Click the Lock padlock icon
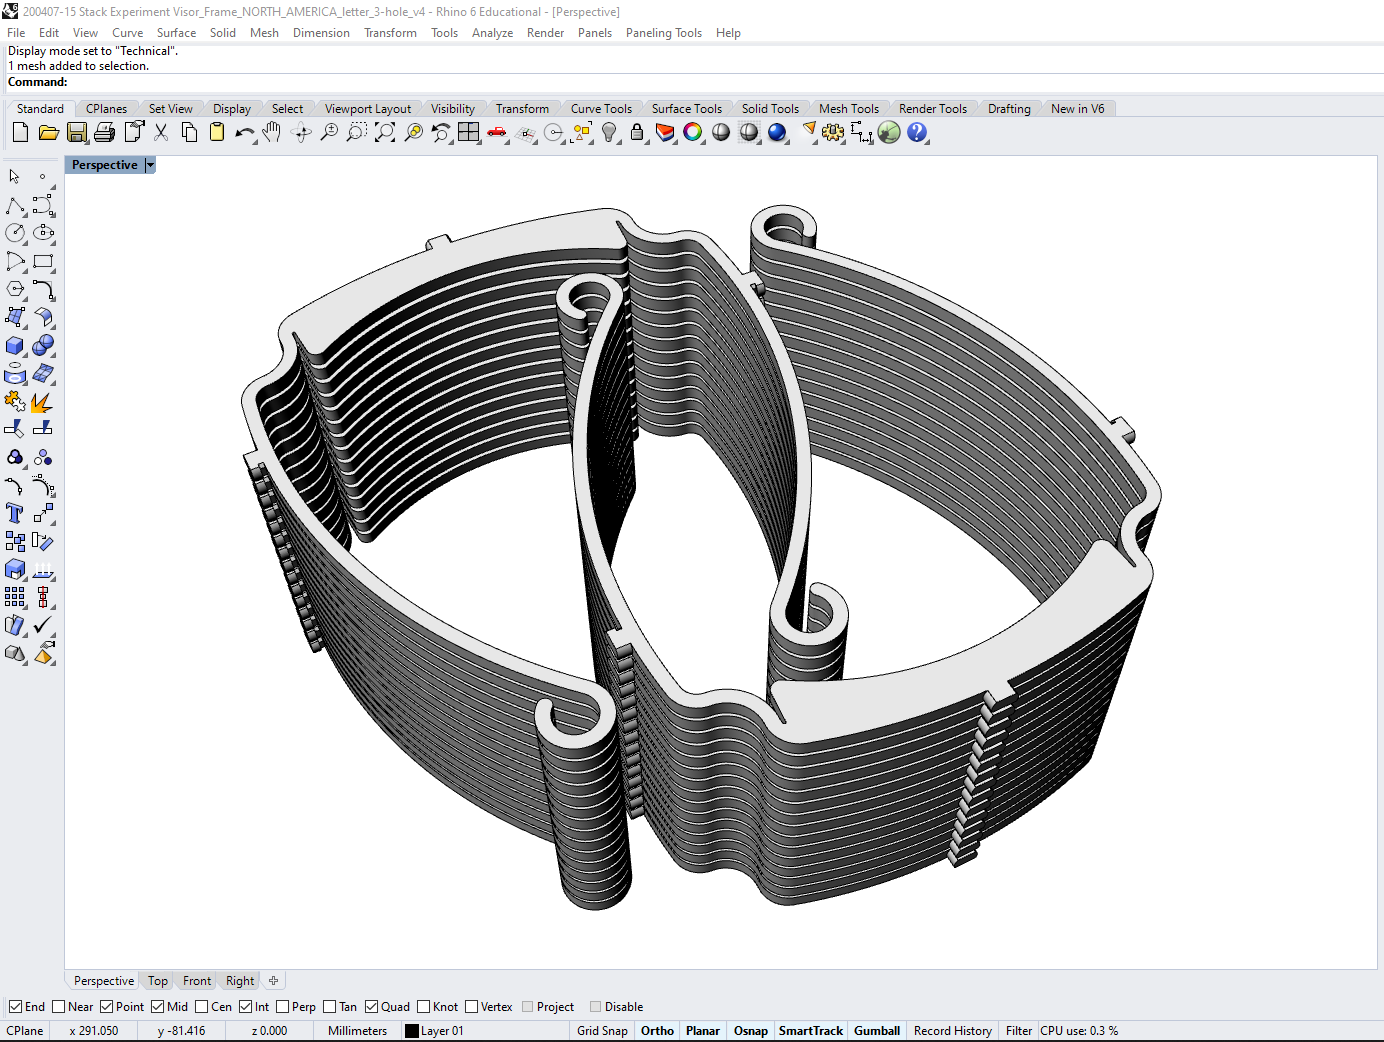Screen dimensions: 1384x1042 coord(637,132)
